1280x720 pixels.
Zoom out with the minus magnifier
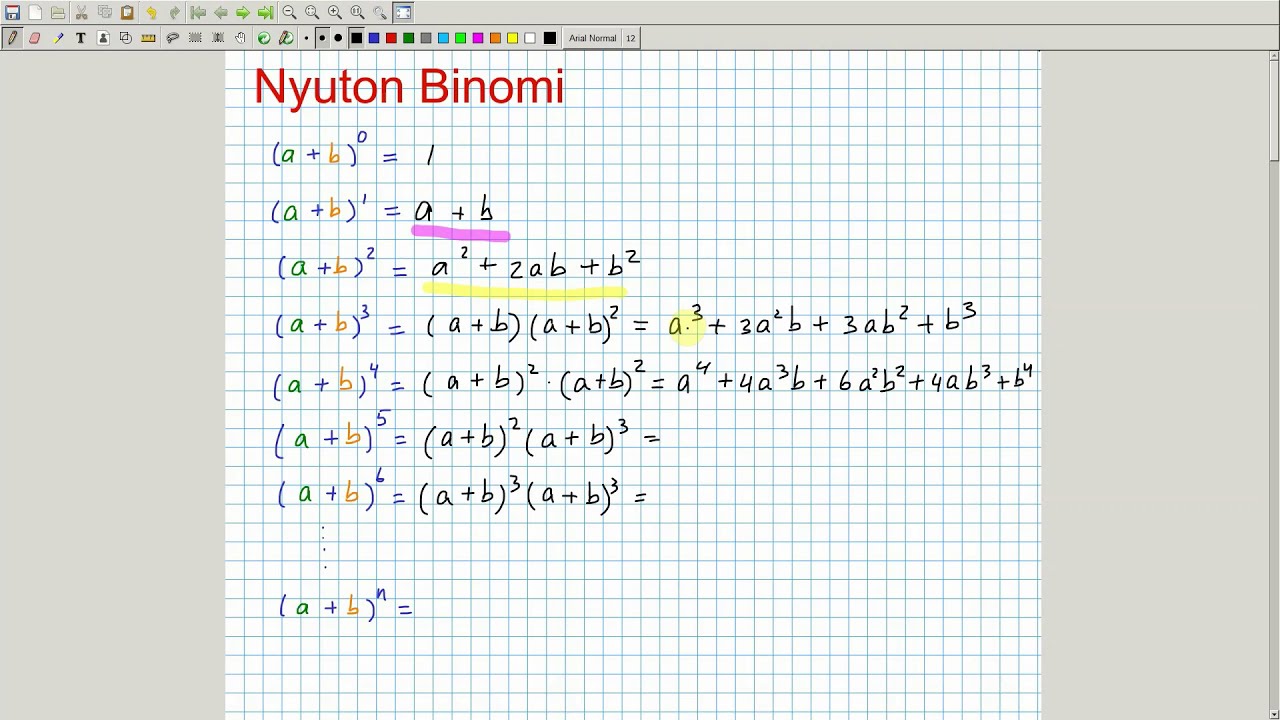point(289,13)
